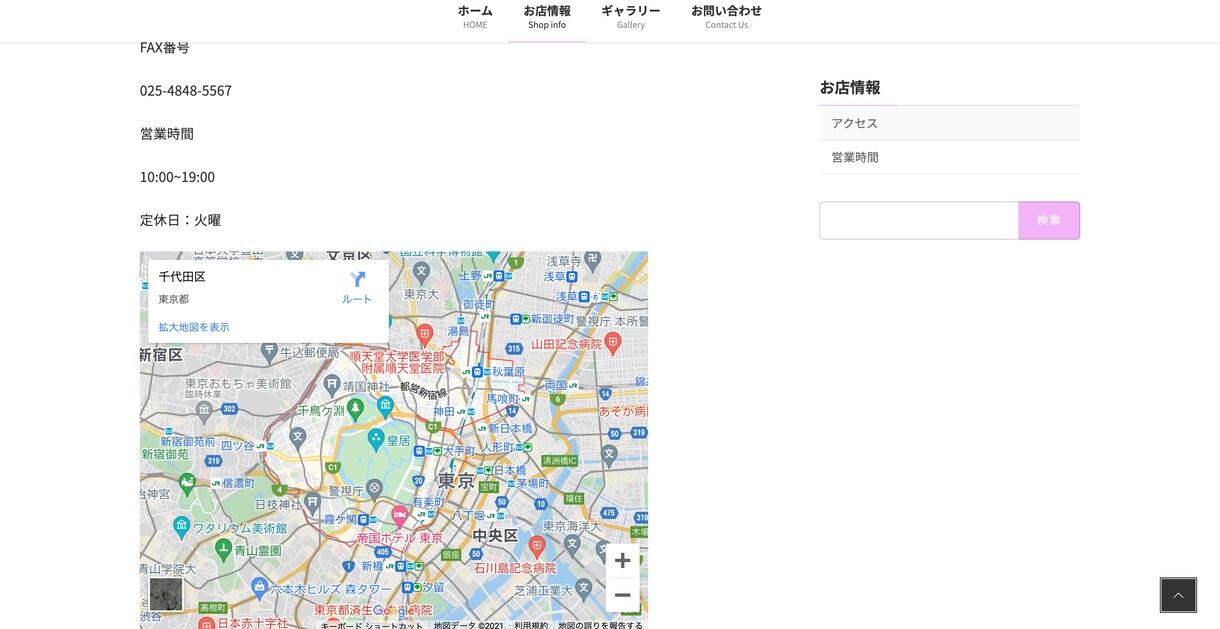
Task: Open 地図の誤りを報告する report link
Action: pos(600,625)
